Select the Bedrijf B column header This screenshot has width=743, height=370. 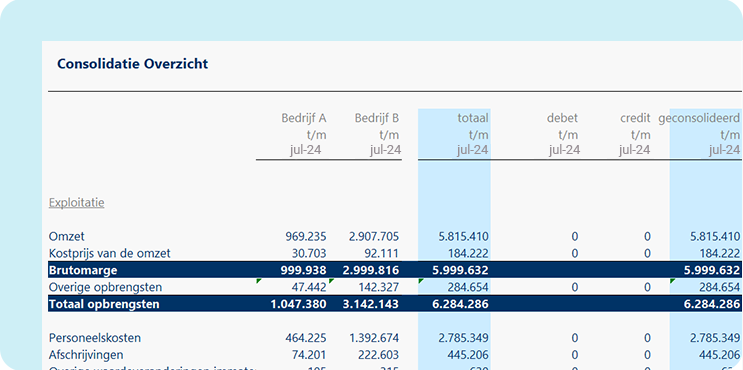377,118
